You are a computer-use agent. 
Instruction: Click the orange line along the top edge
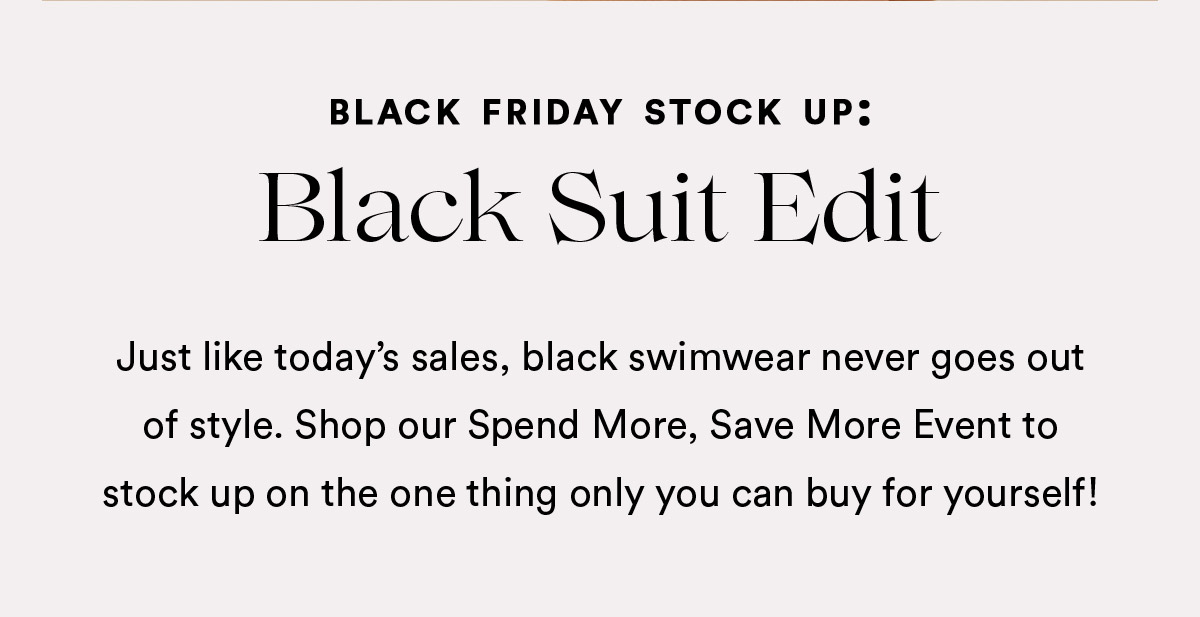[600, 1]
